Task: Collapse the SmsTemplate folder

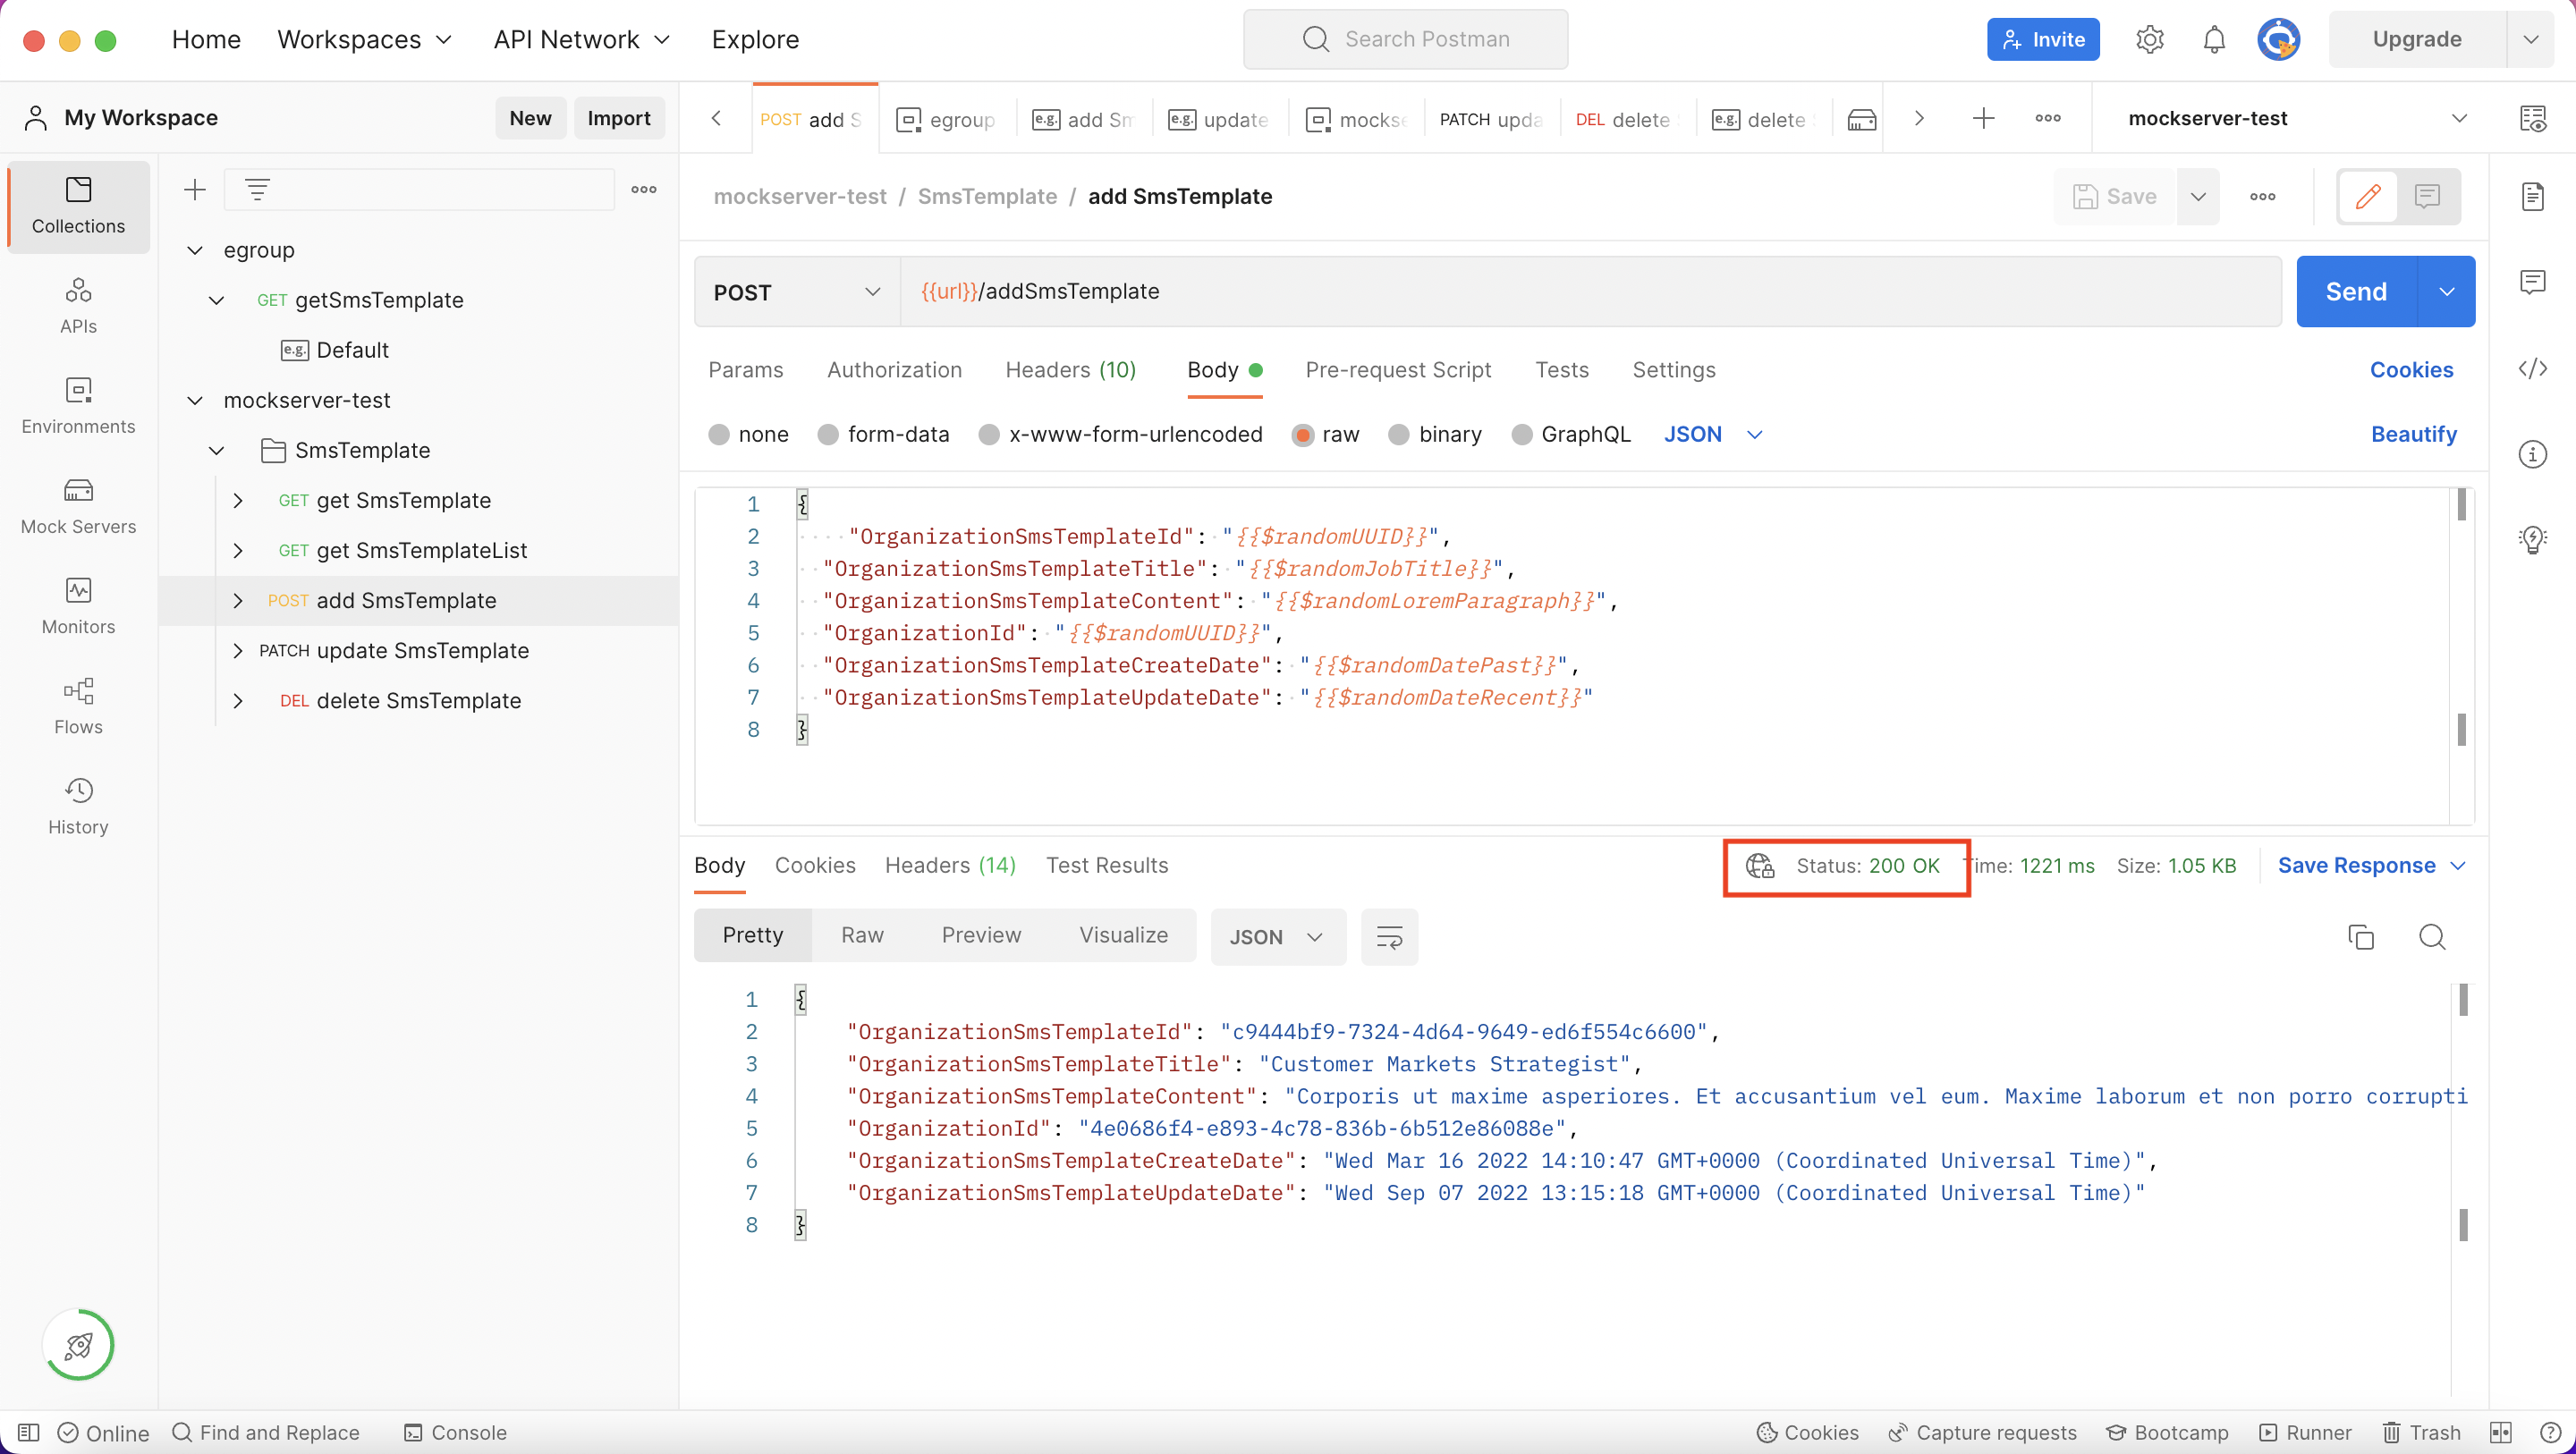Action: (217, 450)
